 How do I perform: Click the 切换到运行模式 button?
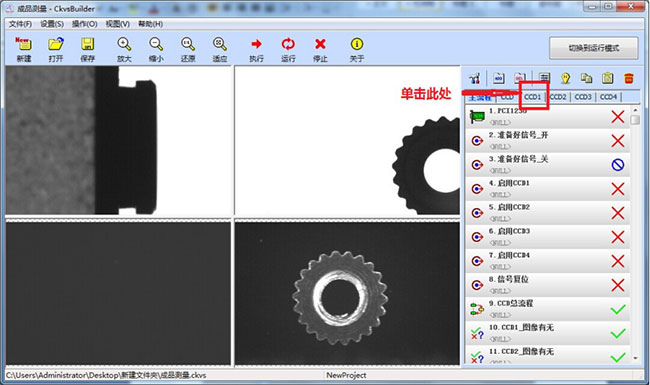(x=594, y=48)
